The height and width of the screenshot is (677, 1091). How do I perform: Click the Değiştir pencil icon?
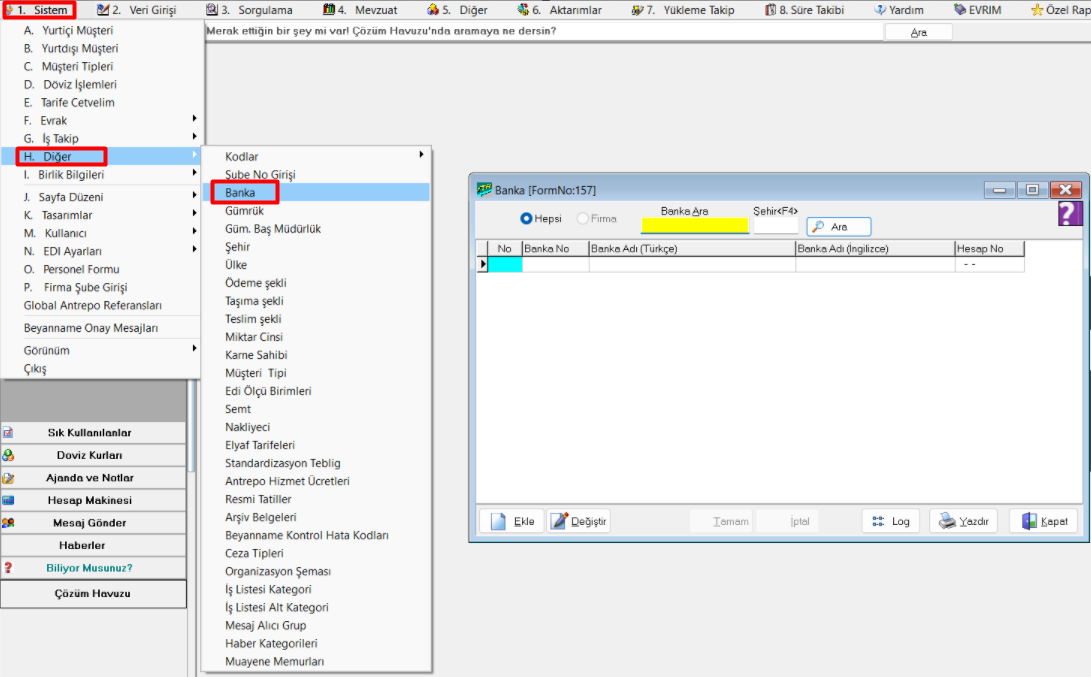coord(559,521)
